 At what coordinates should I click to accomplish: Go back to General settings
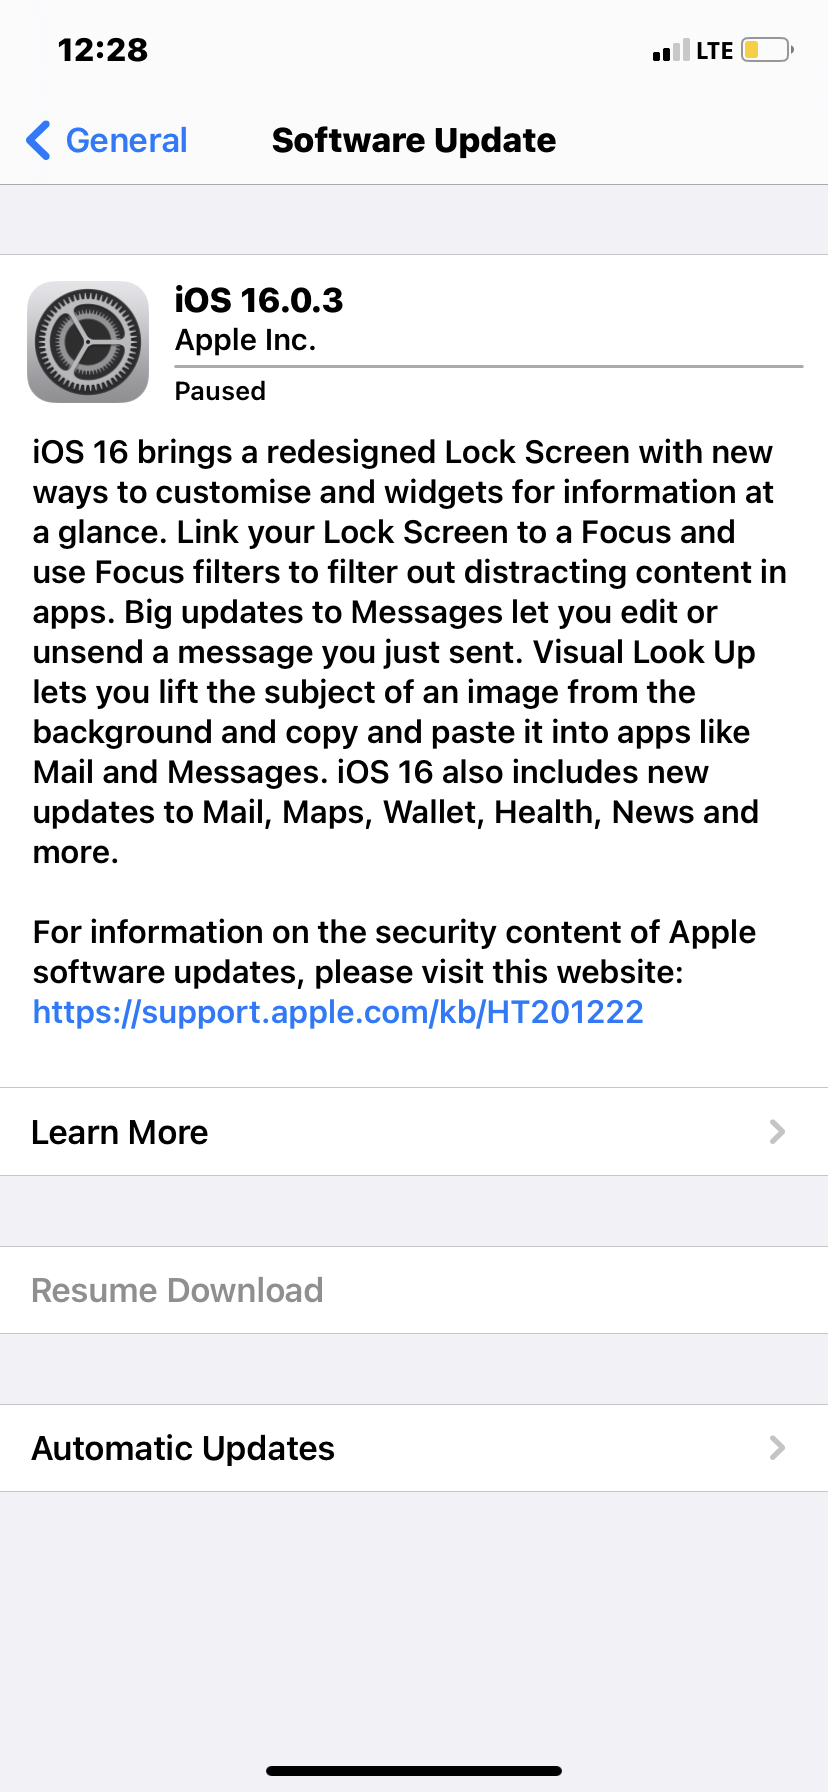tap(107, 140)
